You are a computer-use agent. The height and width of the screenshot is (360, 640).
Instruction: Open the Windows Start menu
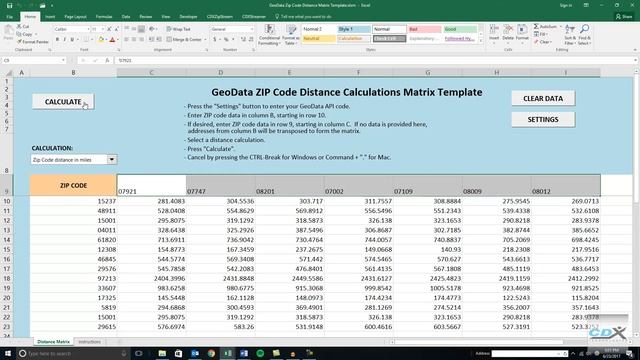[8, 353]
